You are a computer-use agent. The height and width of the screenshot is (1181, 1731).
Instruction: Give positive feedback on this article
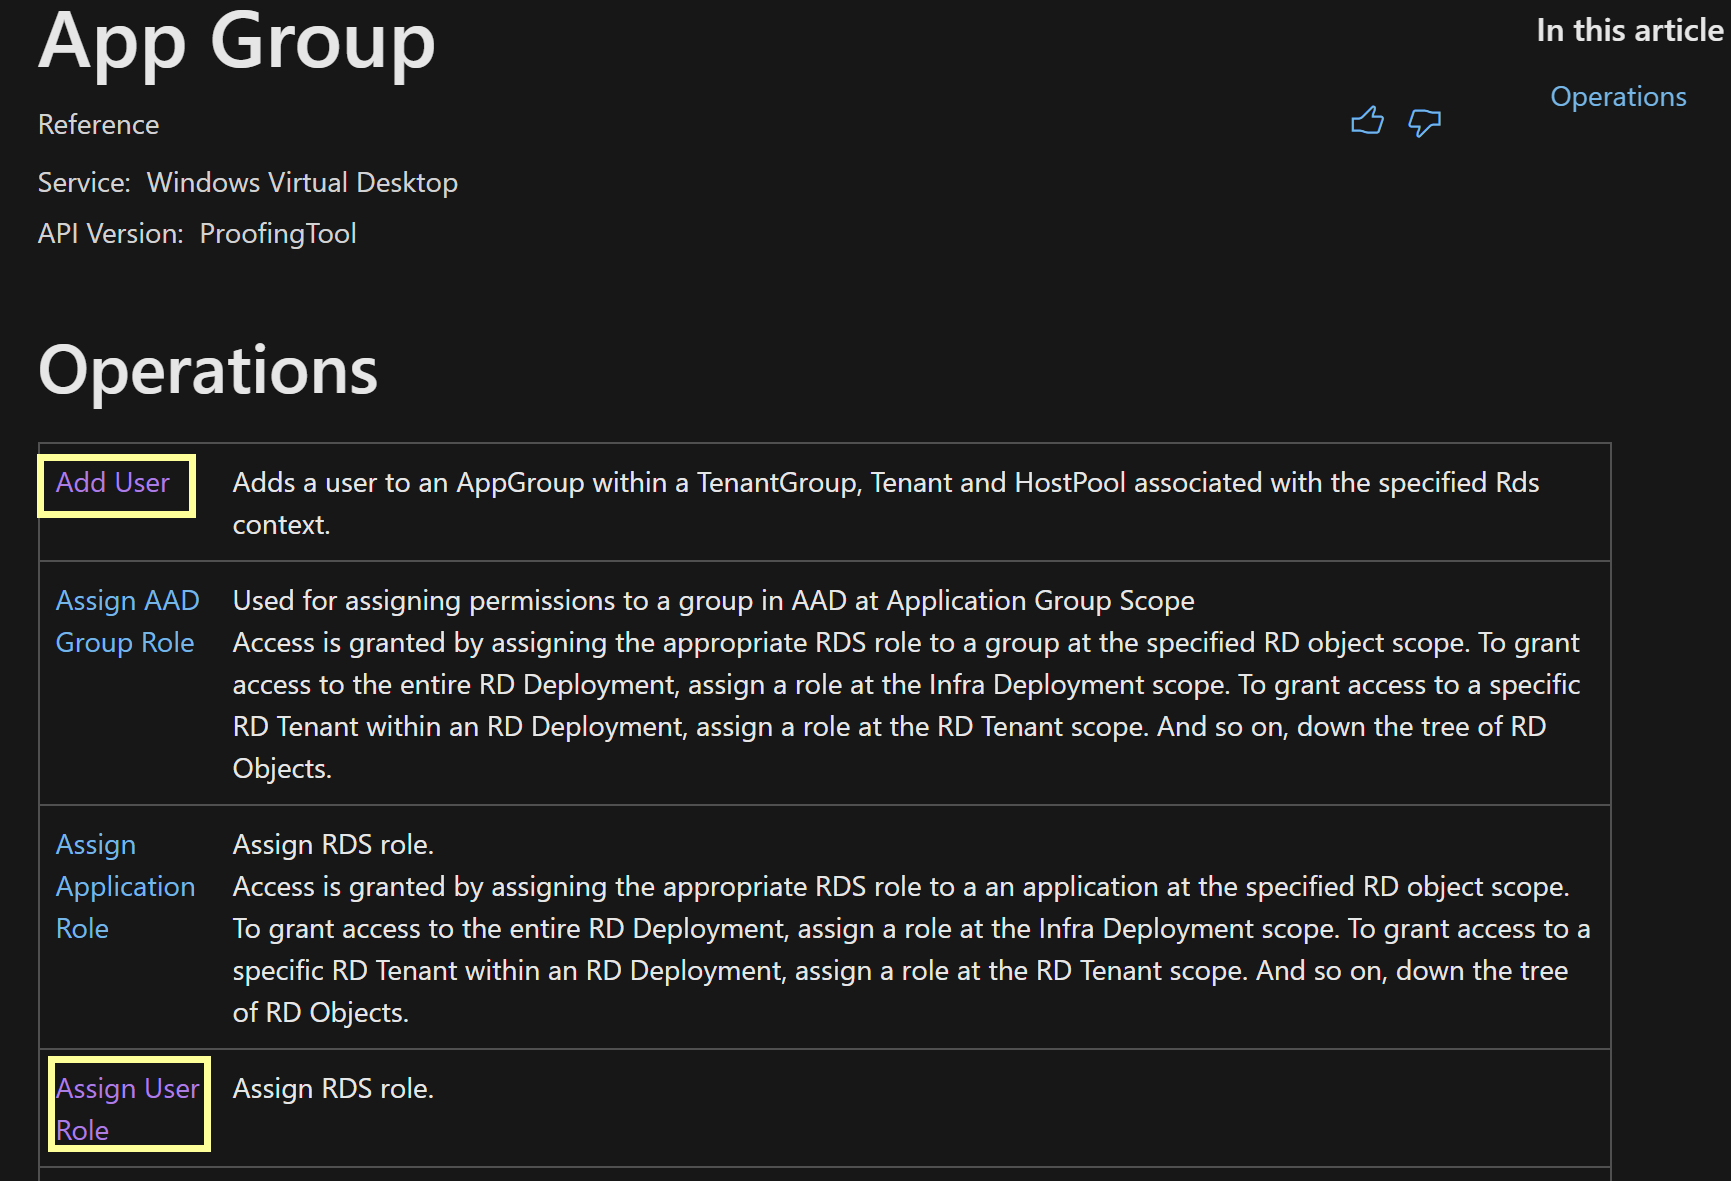pos(1368,121)
